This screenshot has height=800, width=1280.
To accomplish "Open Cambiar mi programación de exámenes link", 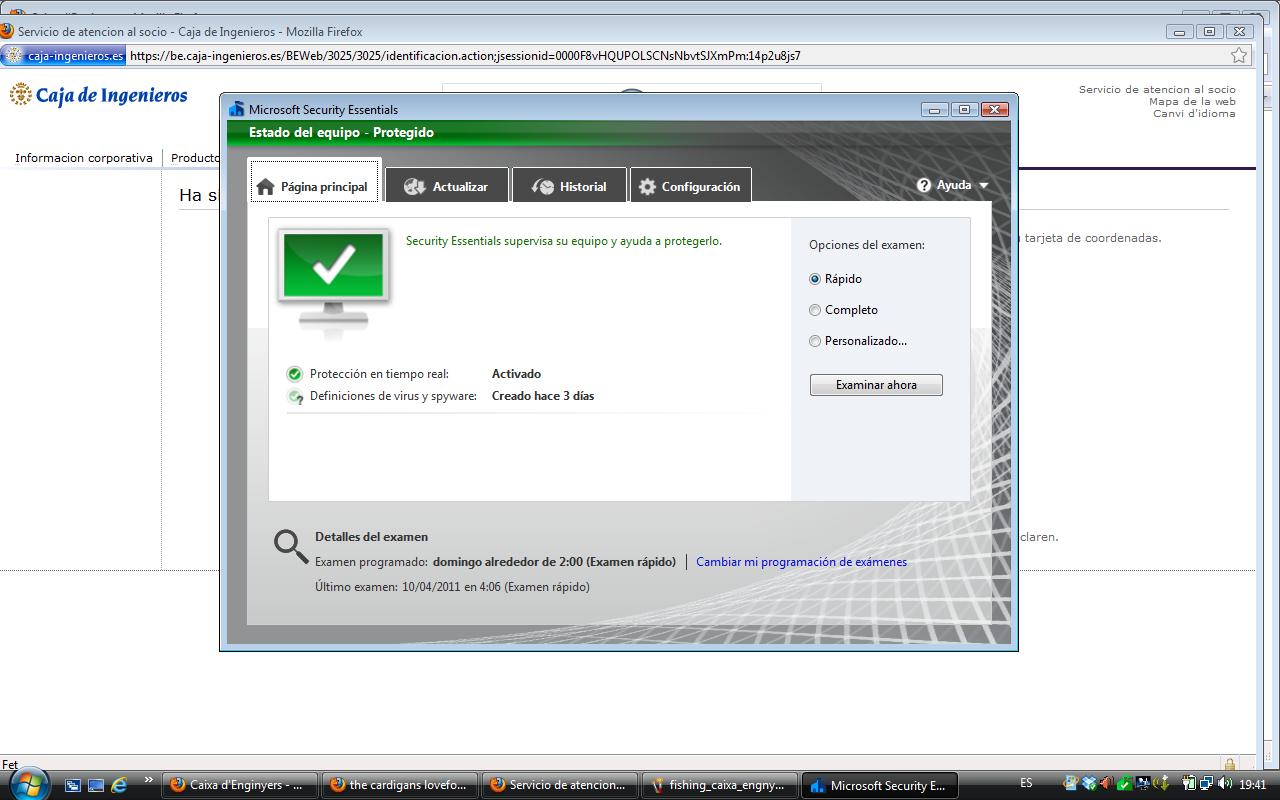I will [x=801, y=562].
